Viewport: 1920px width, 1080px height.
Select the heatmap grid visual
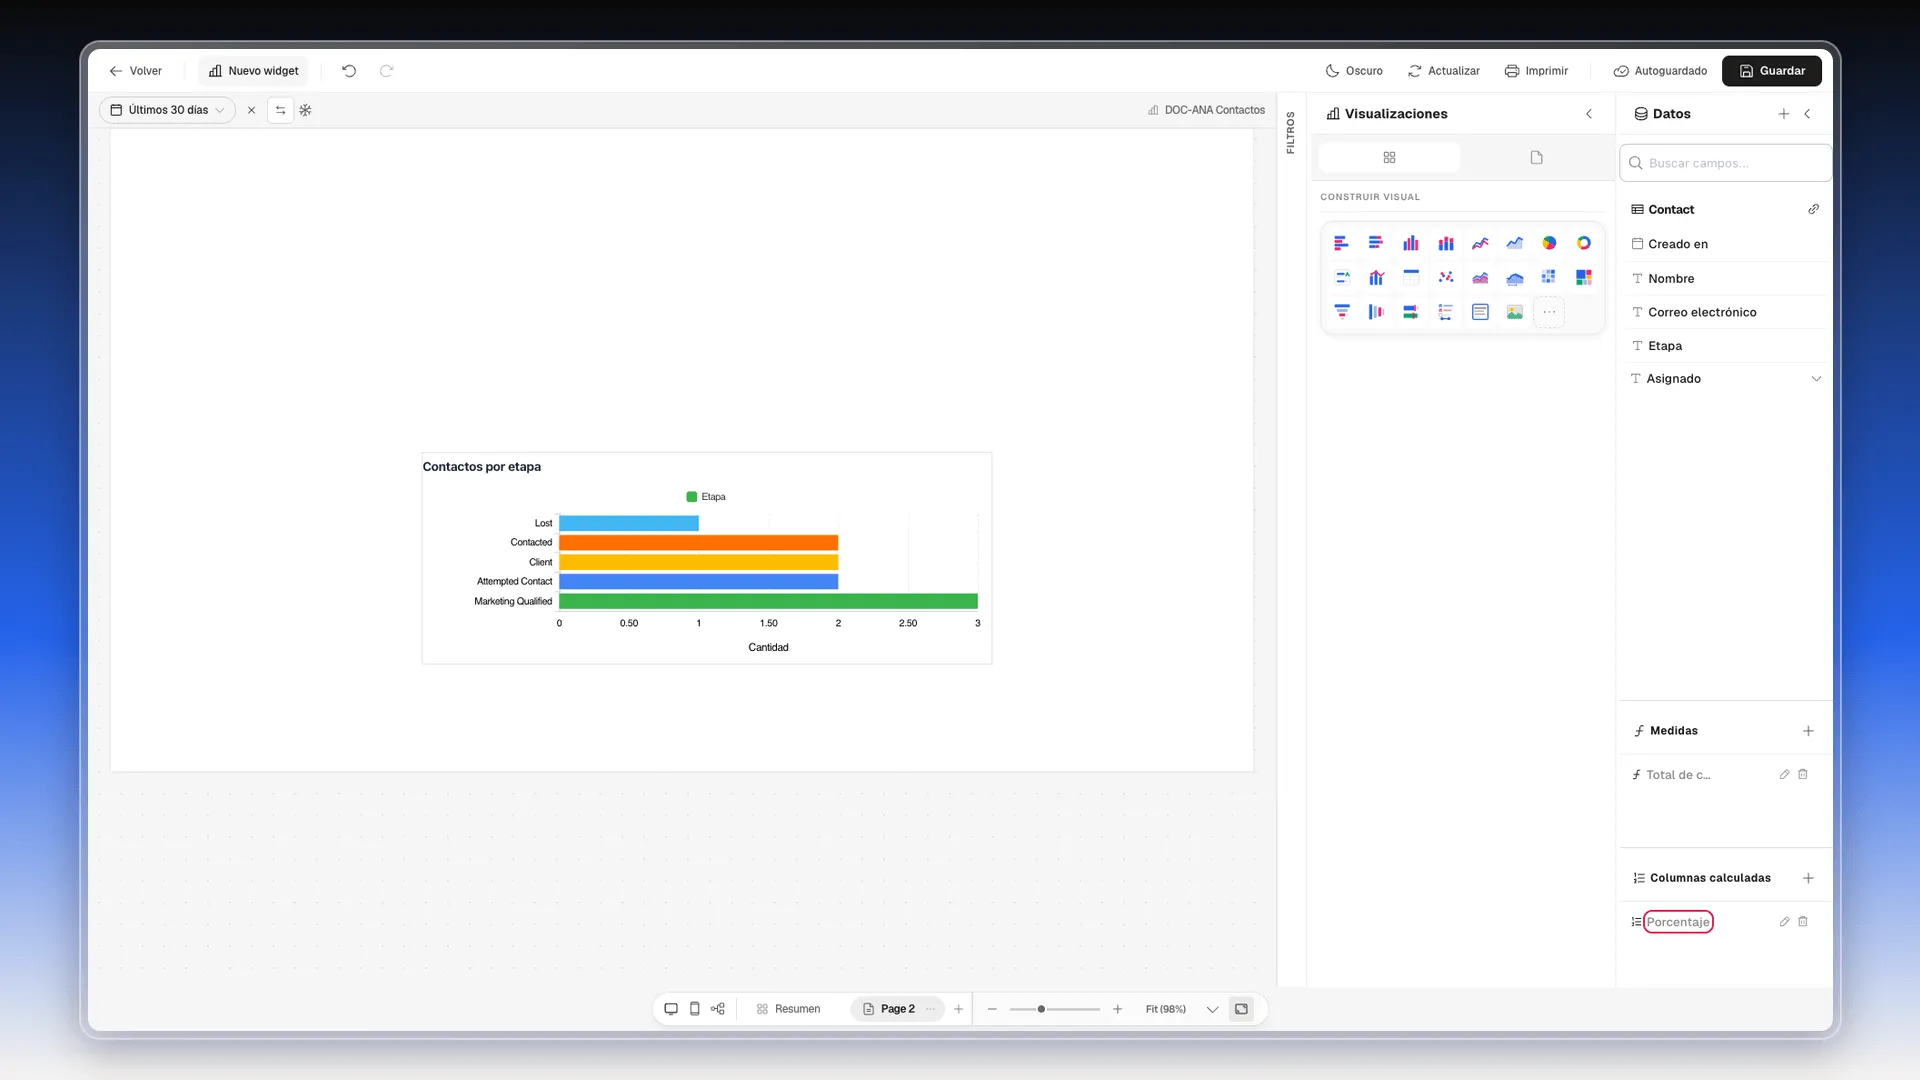(x=1549, y=277)
